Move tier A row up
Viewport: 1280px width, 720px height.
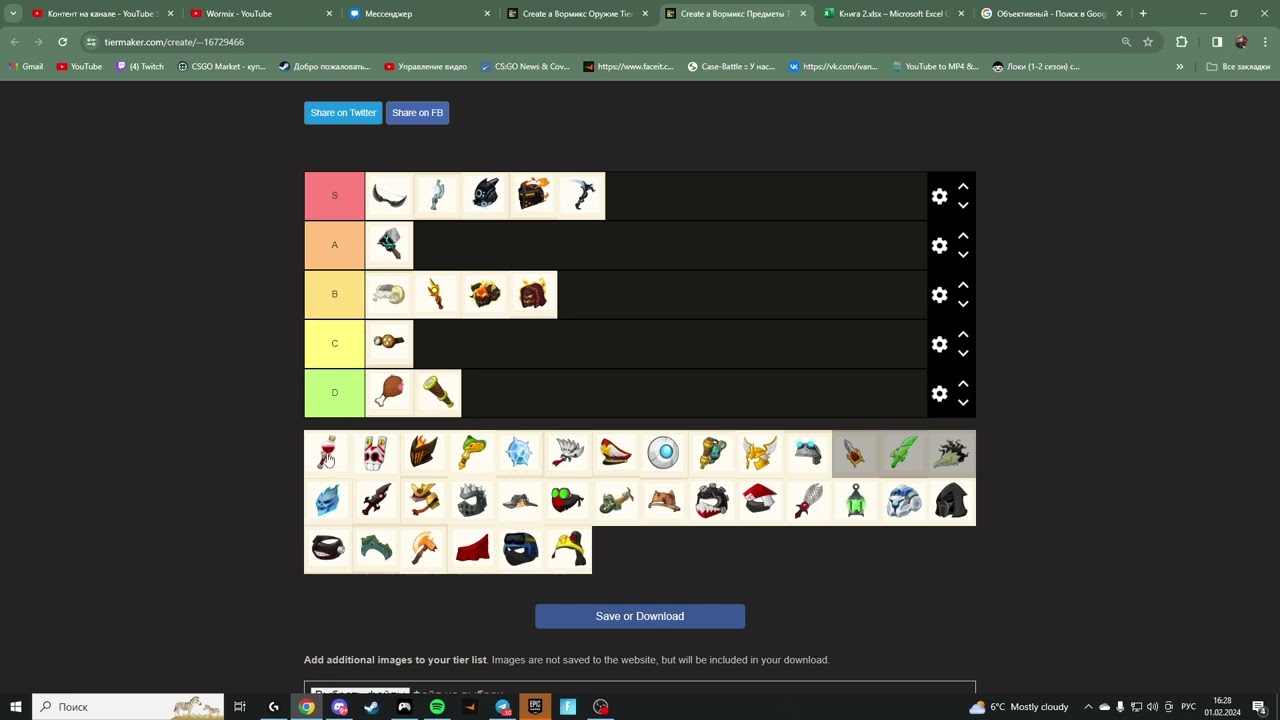(x=963, y=236)
